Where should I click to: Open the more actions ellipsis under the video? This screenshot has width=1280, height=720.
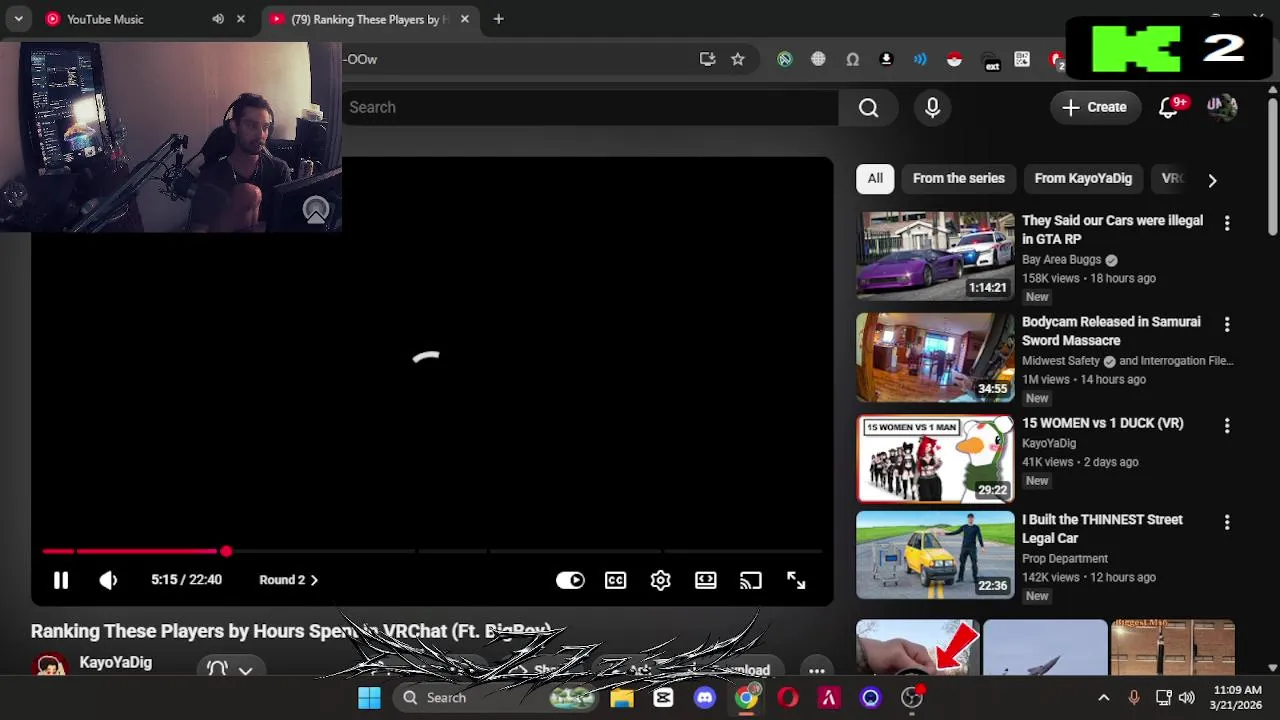(x=817, y=670)
